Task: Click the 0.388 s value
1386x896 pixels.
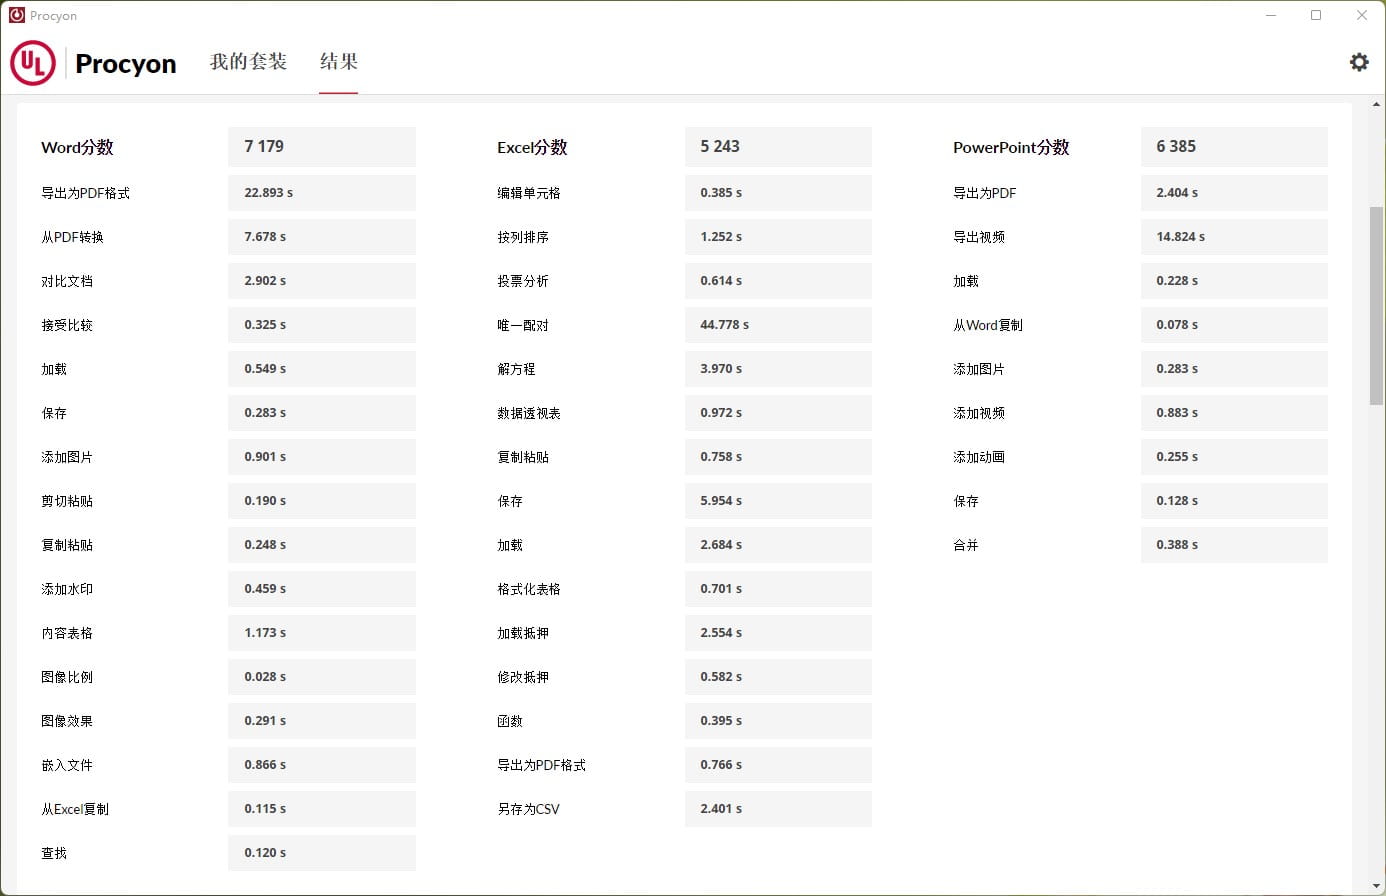Action: pyautogui.click(x=1234, y=545)
